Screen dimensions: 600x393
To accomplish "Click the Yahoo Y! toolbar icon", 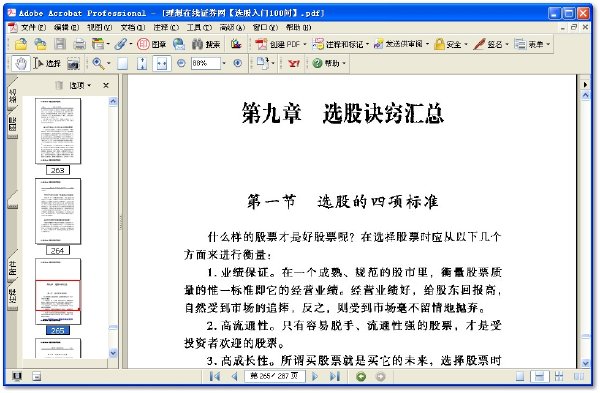I will pos(294,64).
